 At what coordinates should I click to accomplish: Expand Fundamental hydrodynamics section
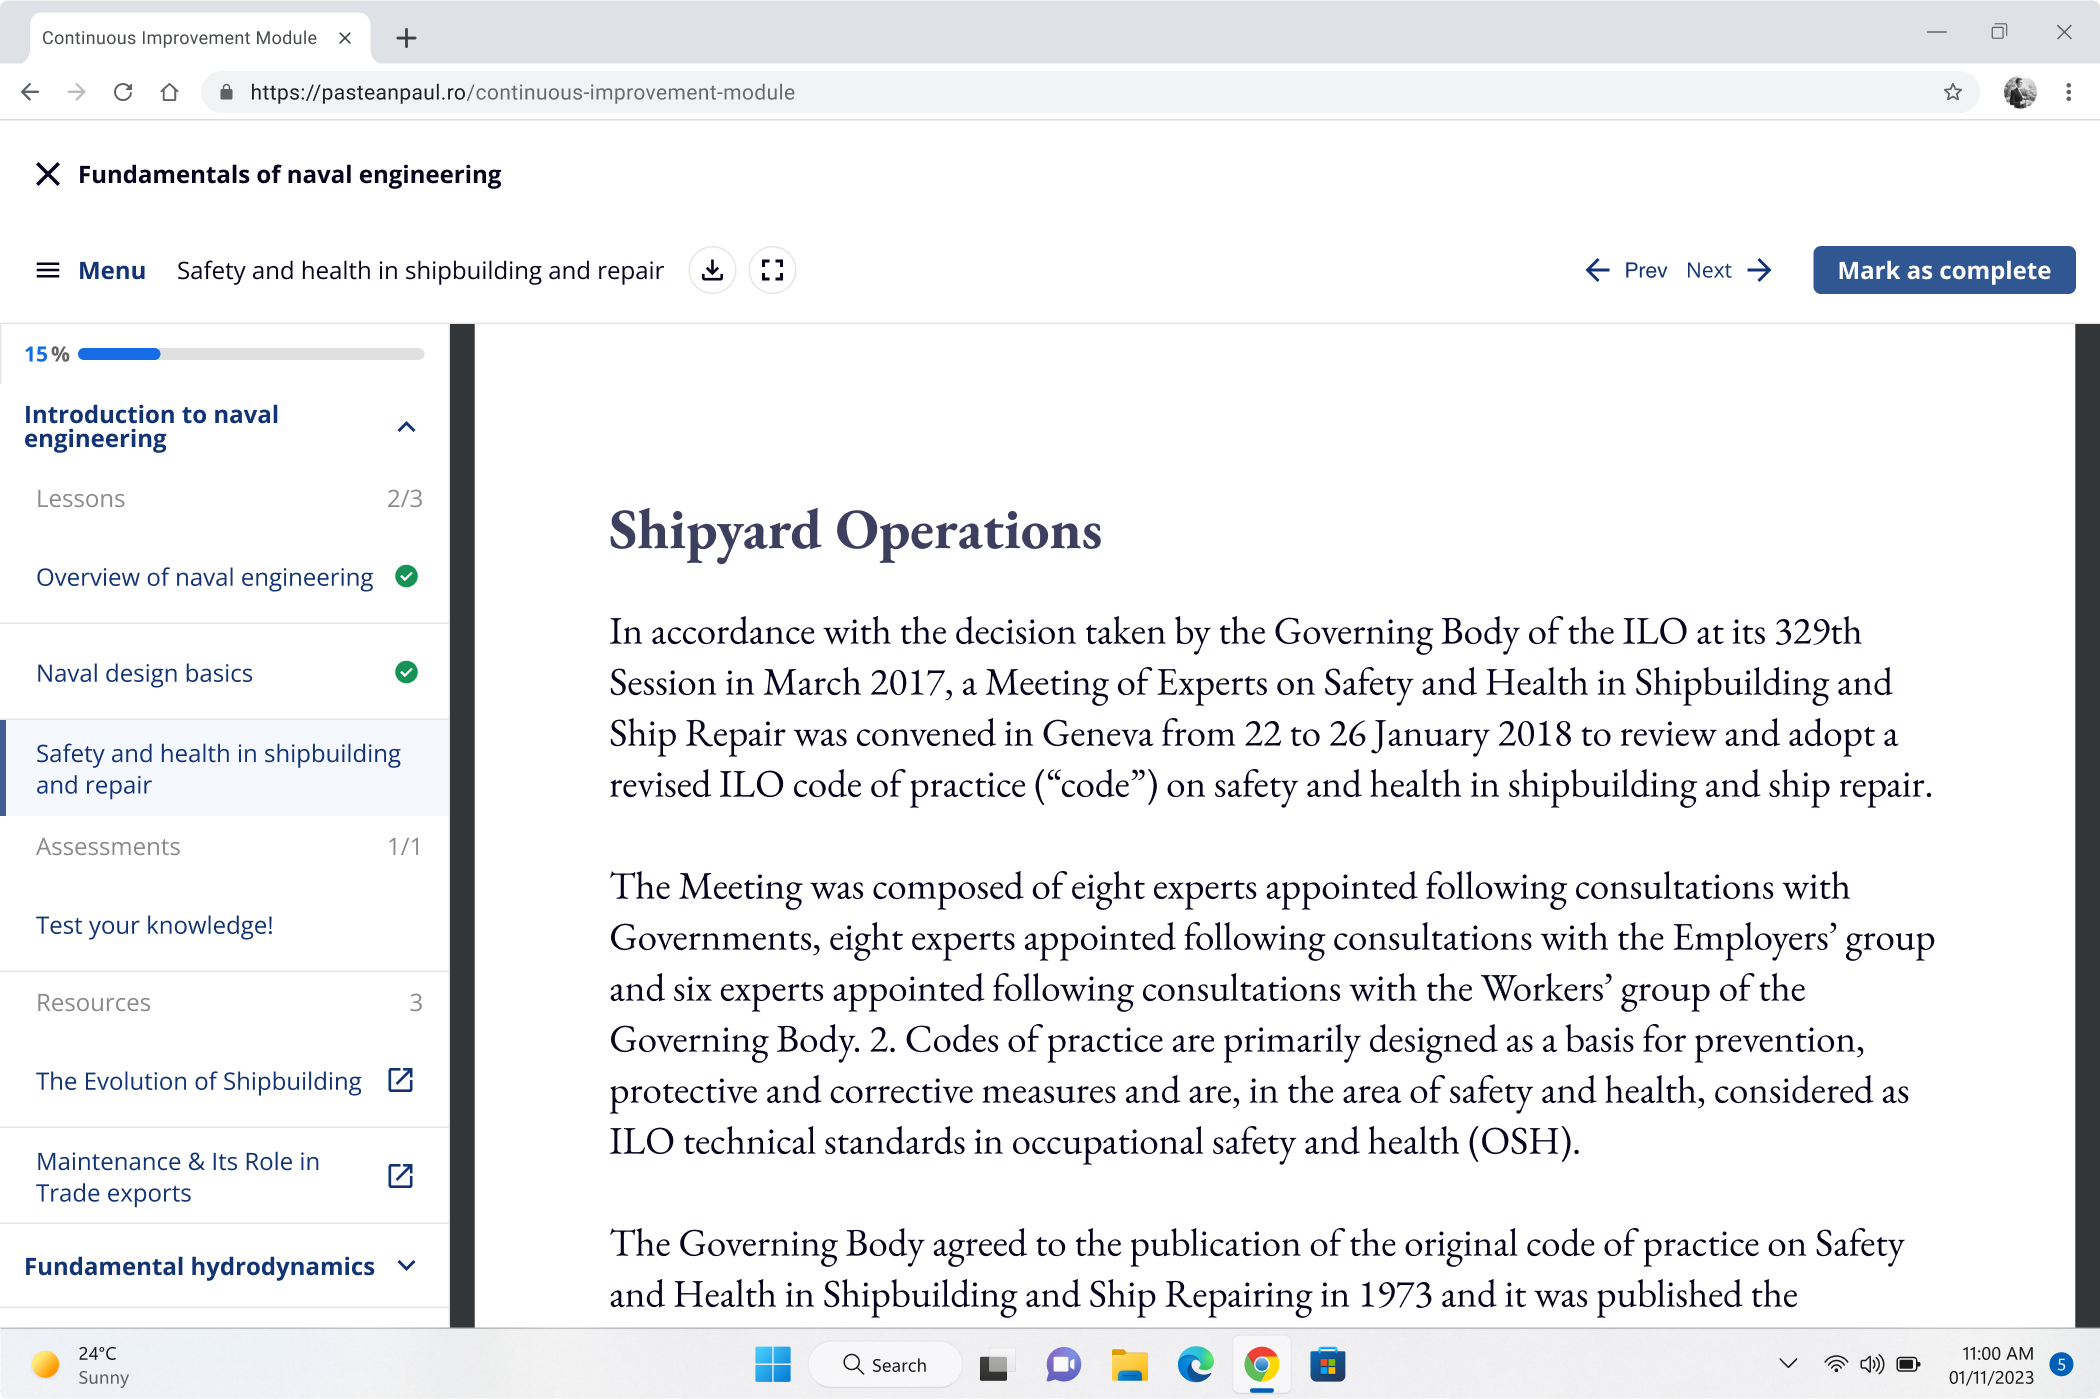[x=406, y=1266]
